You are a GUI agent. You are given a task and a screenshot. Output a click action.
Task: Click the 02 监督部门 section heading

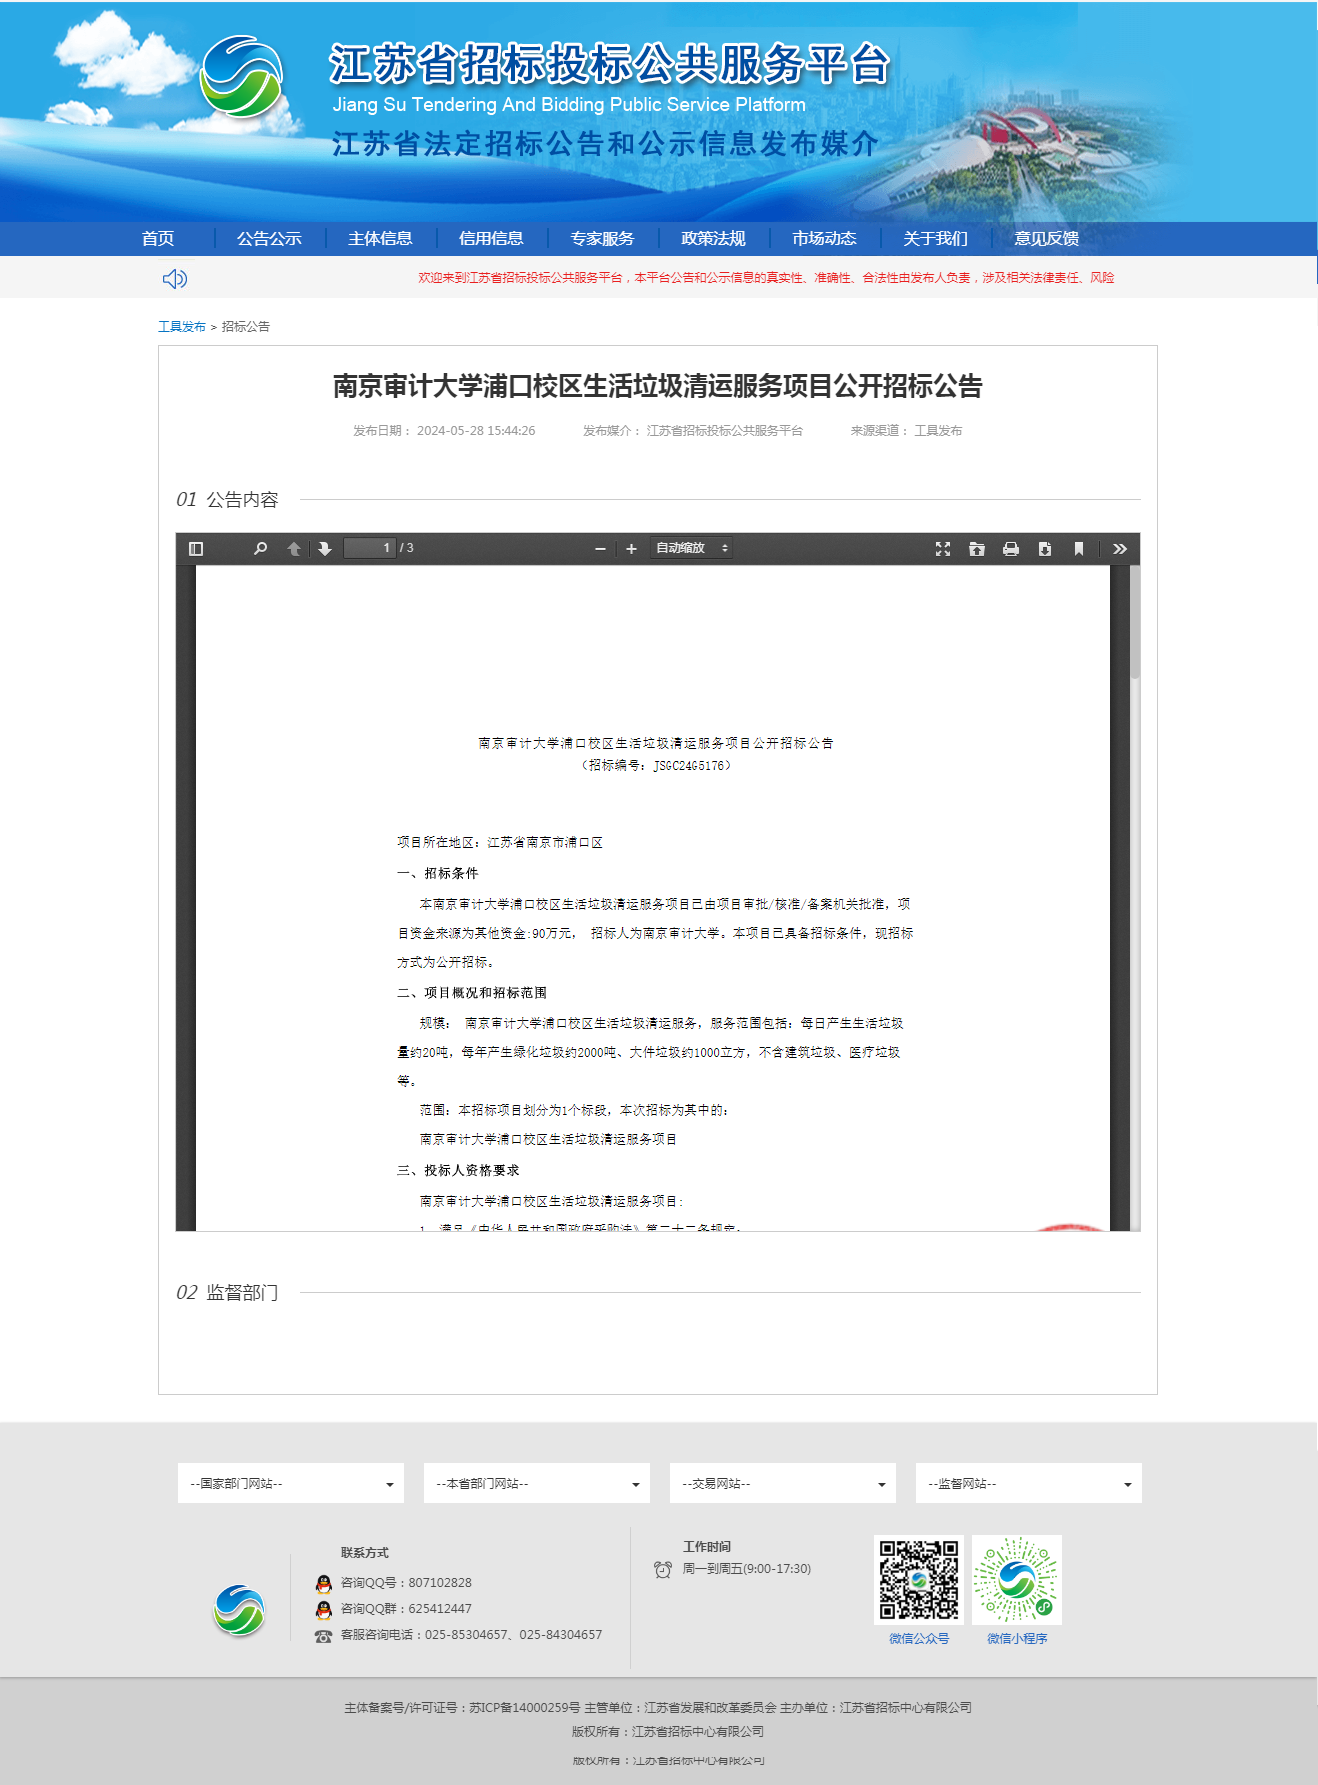pyautogui.click(x=227, y=1293)
